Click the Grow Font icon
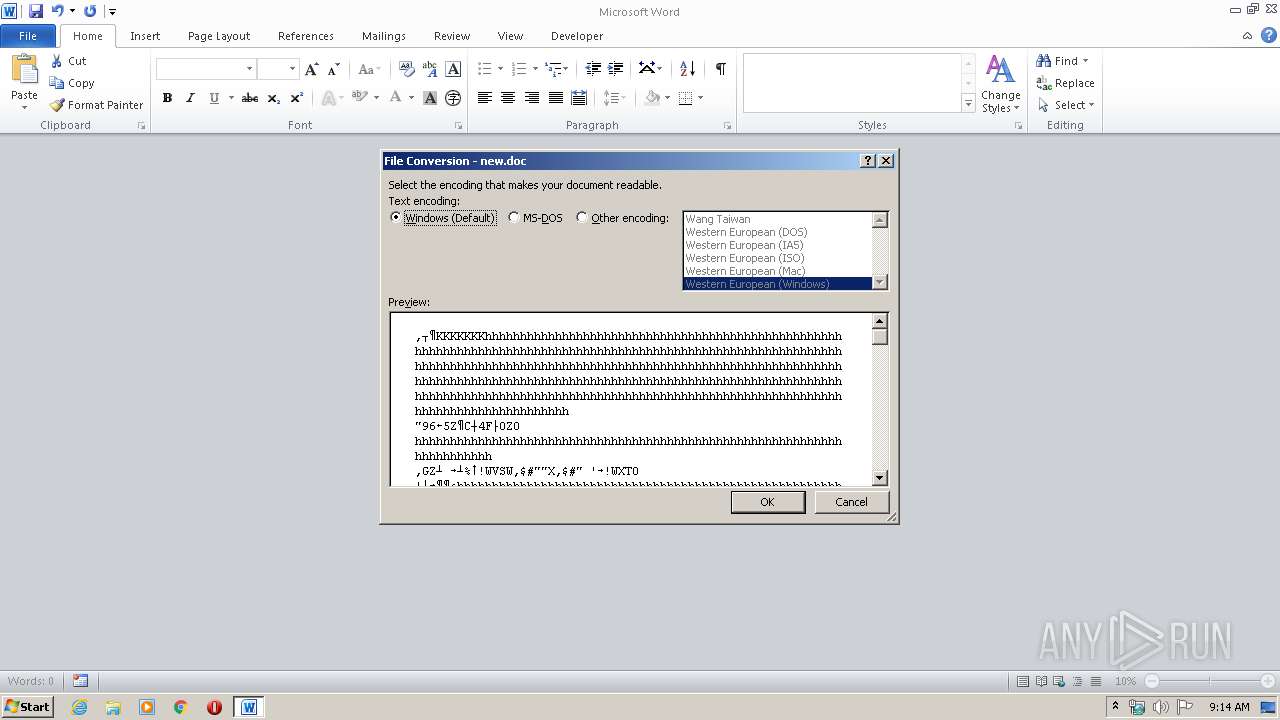The height and width of the screenshot is (720, 1280). tap(312, 69)
